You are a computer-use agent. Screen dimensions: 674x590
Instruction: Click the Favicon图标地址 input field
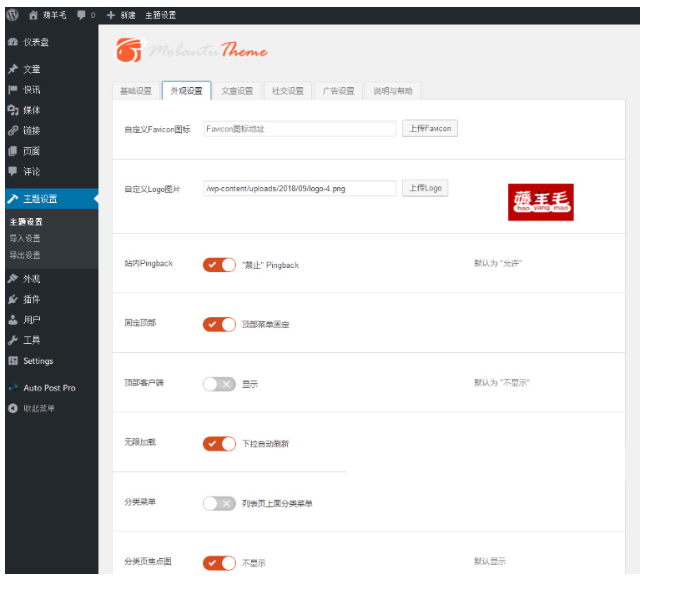pyautogui.click(x=299, y=129)
